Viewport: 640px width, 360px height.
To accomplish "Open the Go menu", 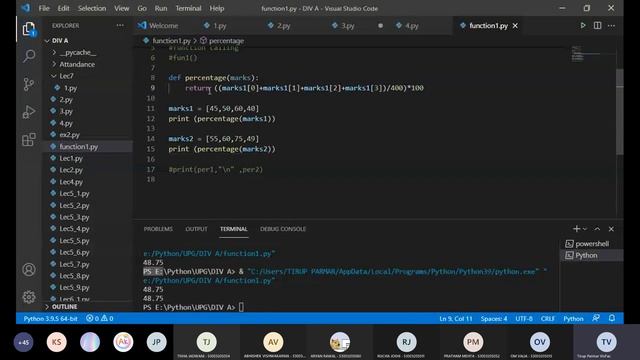I will point(142,8).
